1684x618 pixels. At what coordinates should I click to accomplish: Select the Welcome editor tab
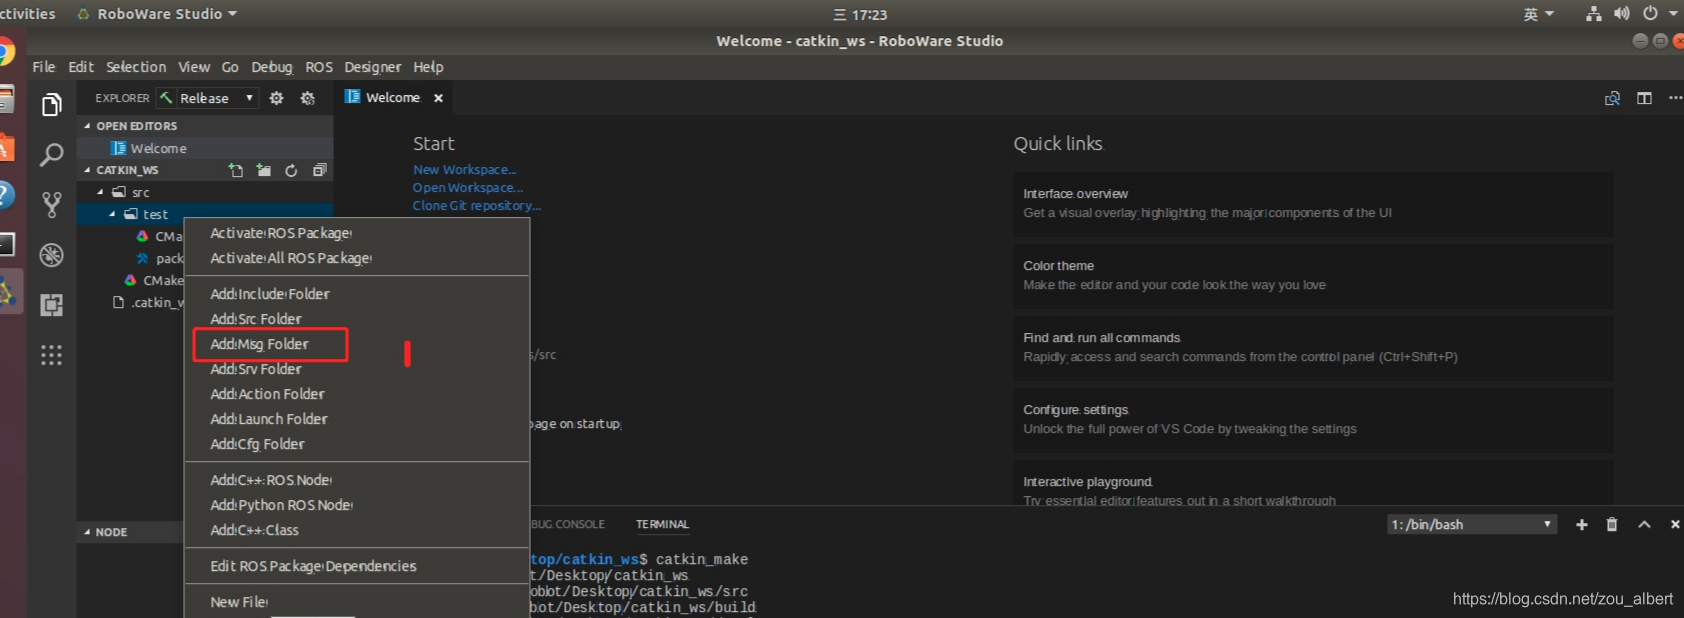tap(394, 98)
